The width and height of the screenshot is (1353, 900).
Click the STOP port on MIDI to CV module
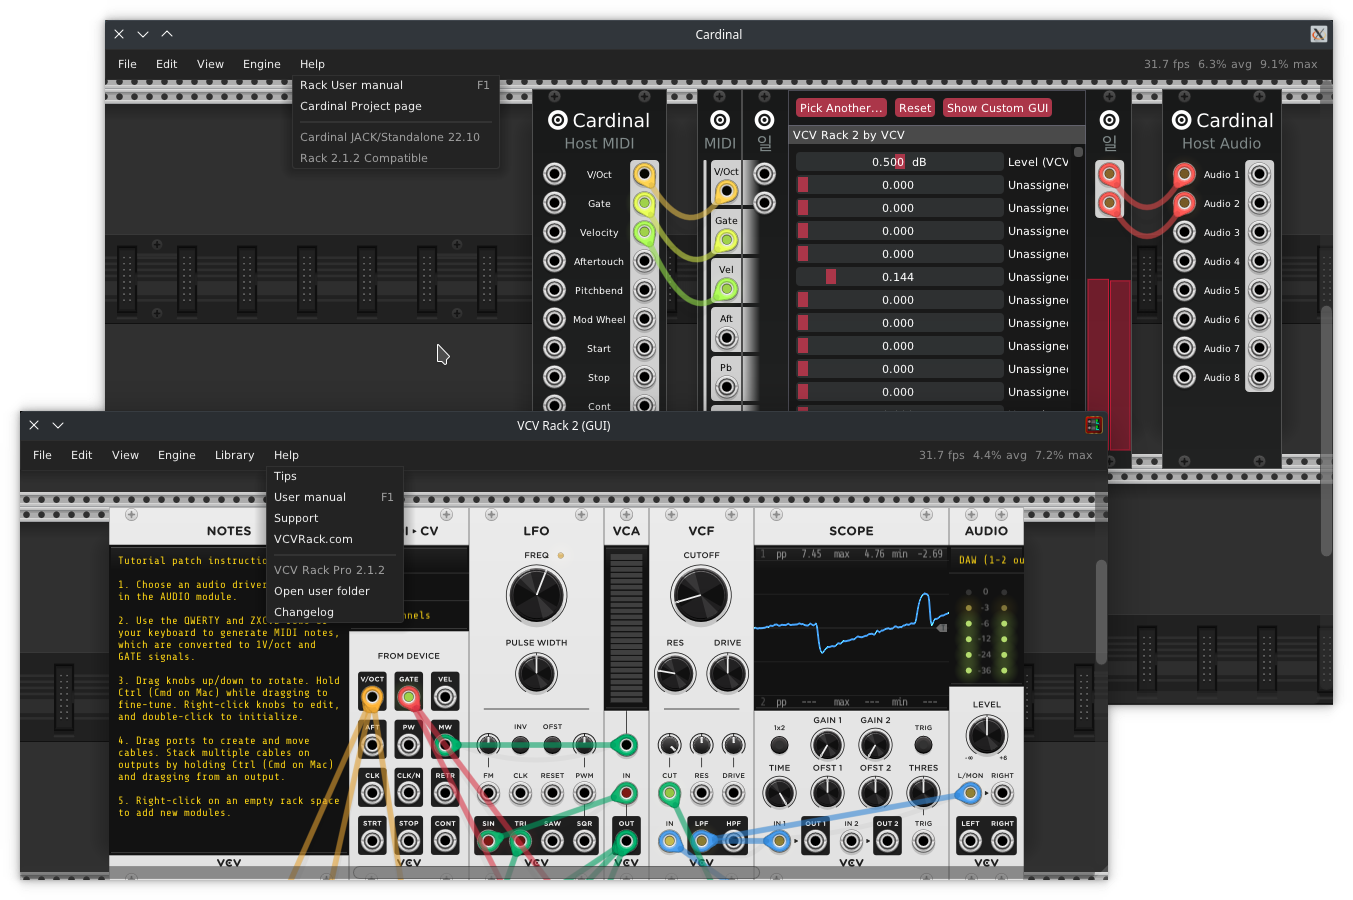pyautogui.click(x=408, y=841)
